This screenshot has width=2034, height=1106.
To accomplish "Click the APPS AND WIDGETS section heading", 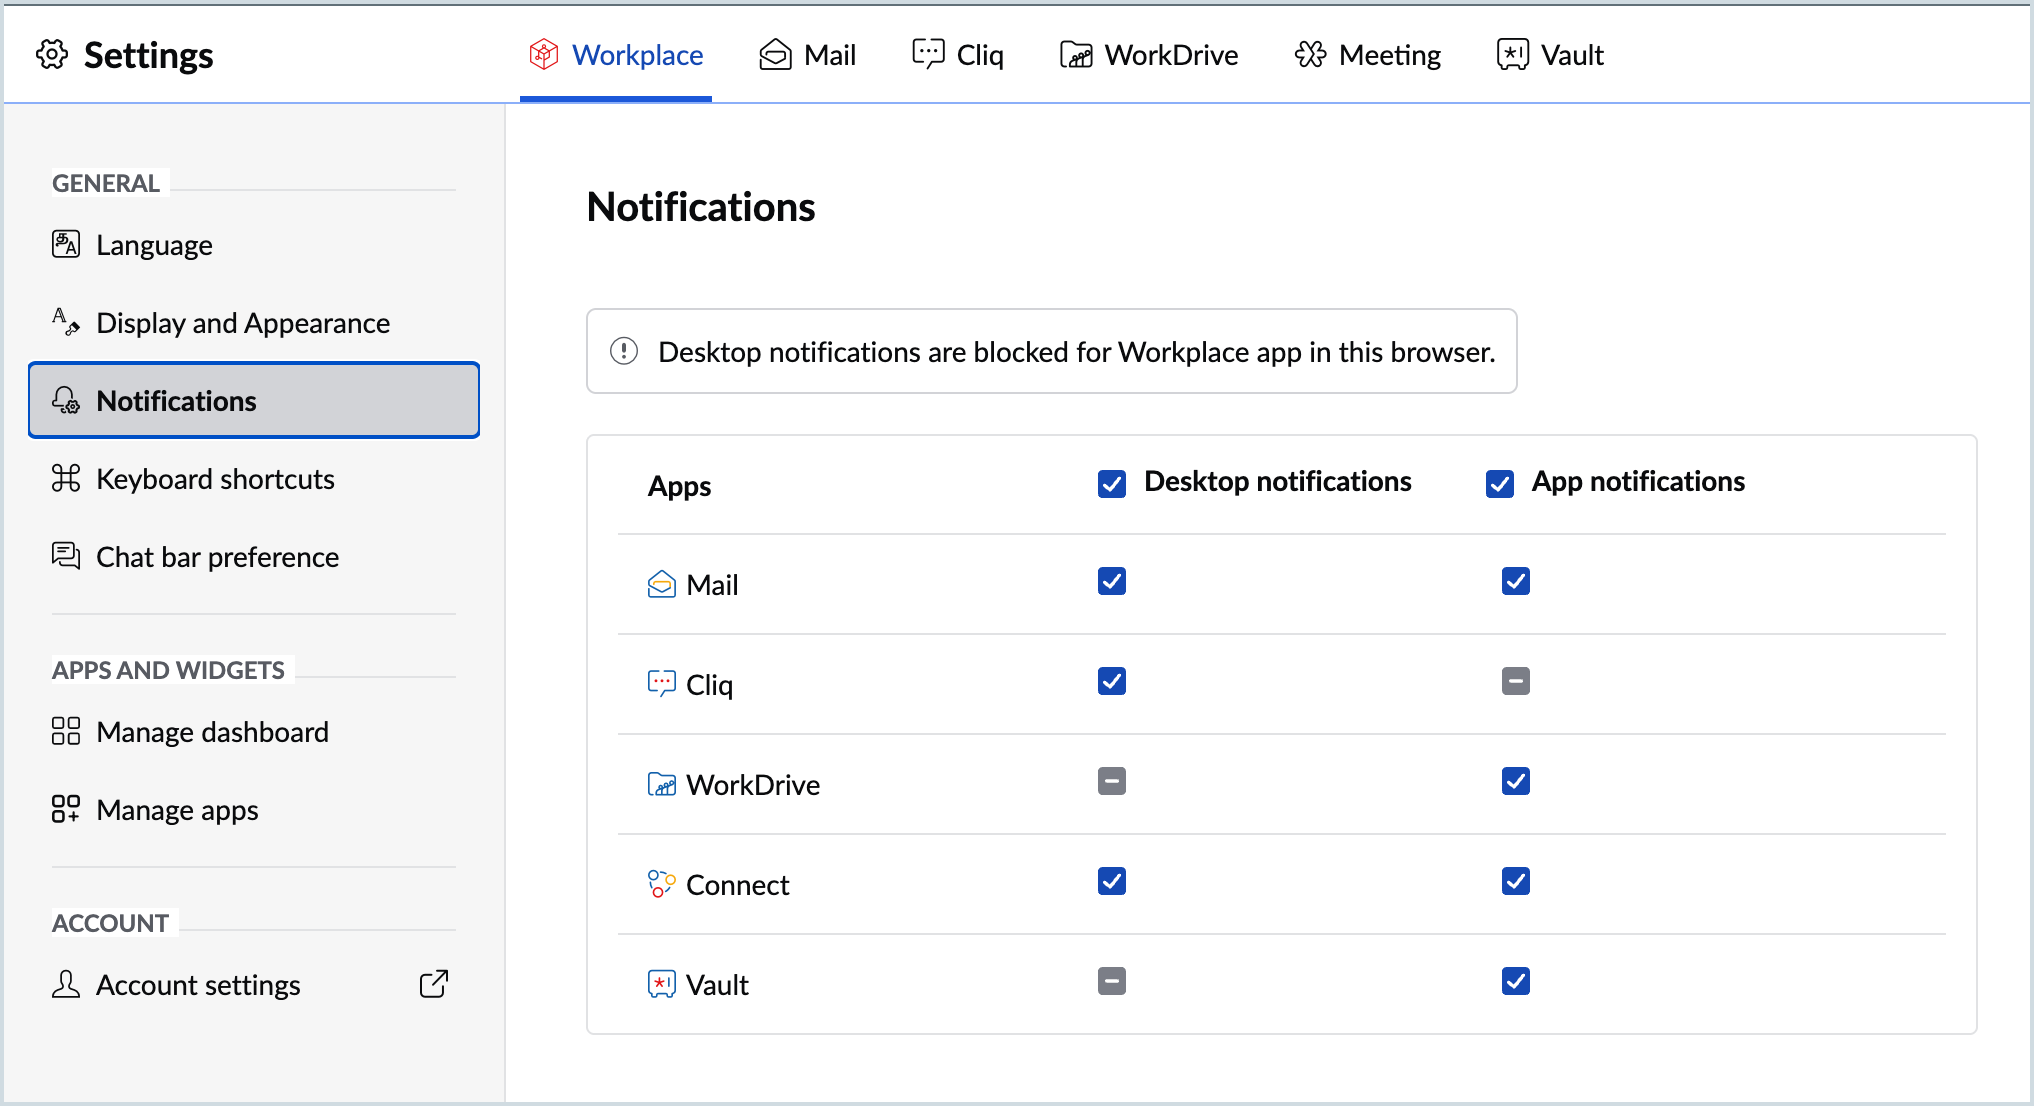I will coord(168,670).
